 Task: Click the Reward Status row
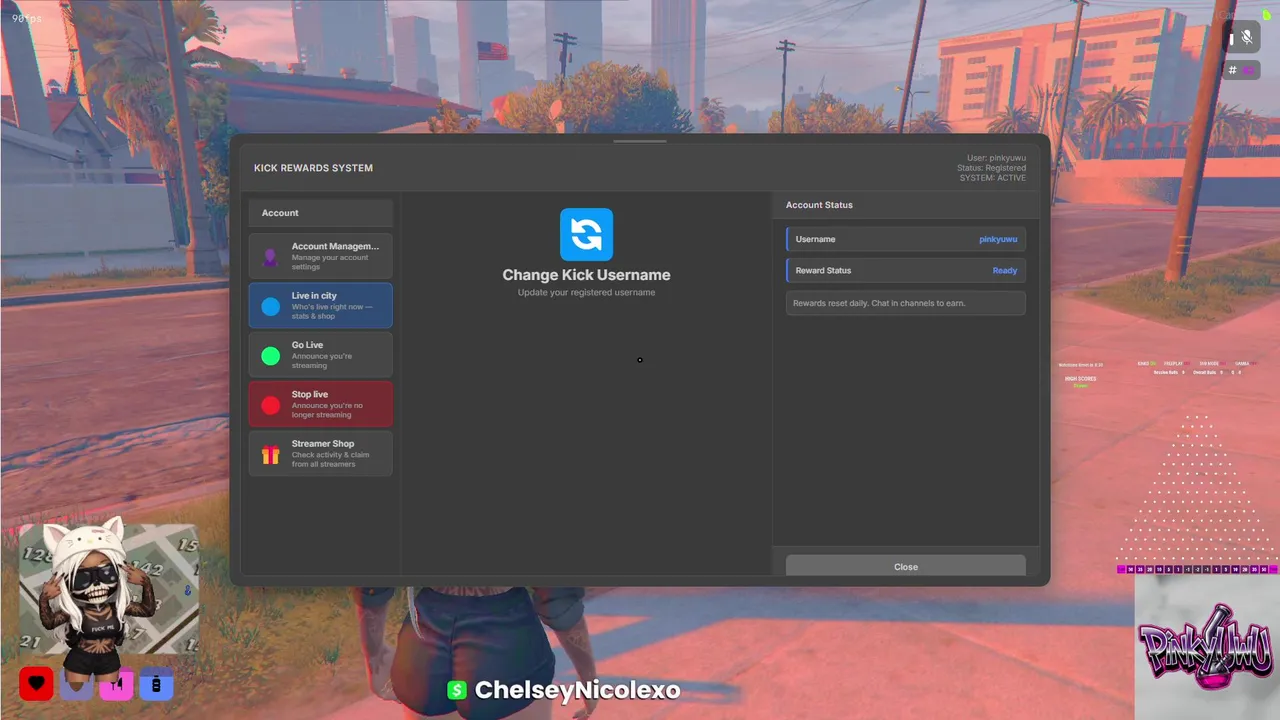(906, 270)
